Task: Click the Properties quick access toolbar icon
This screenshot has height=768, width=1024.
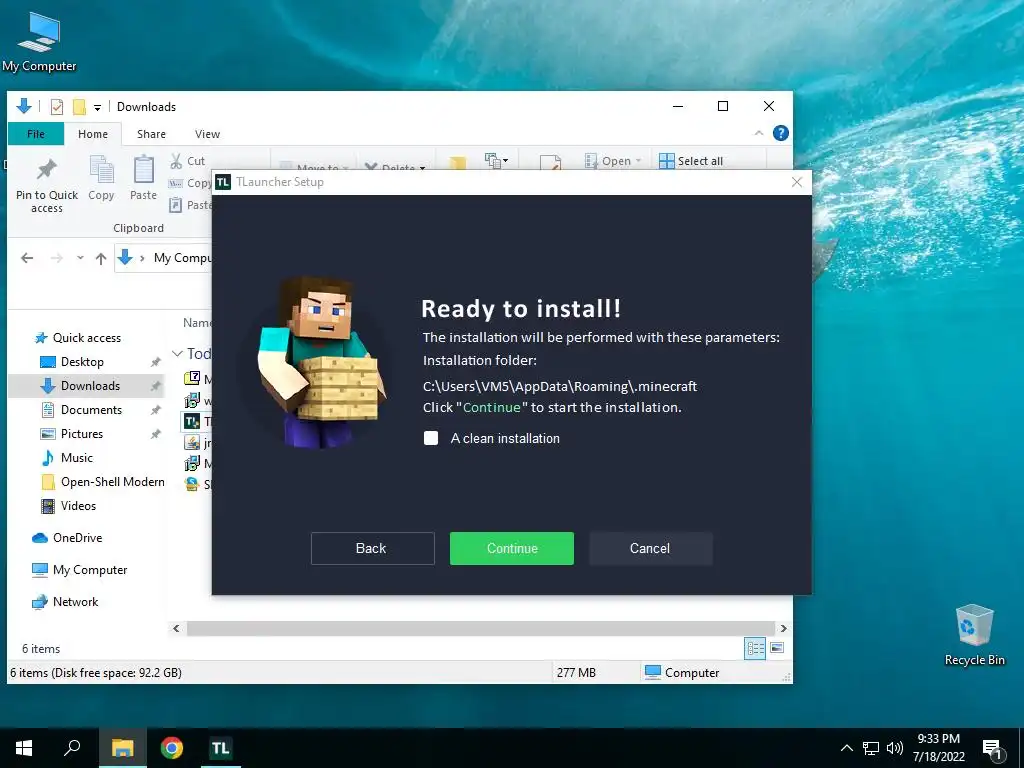Action: (x=57, y=106)
